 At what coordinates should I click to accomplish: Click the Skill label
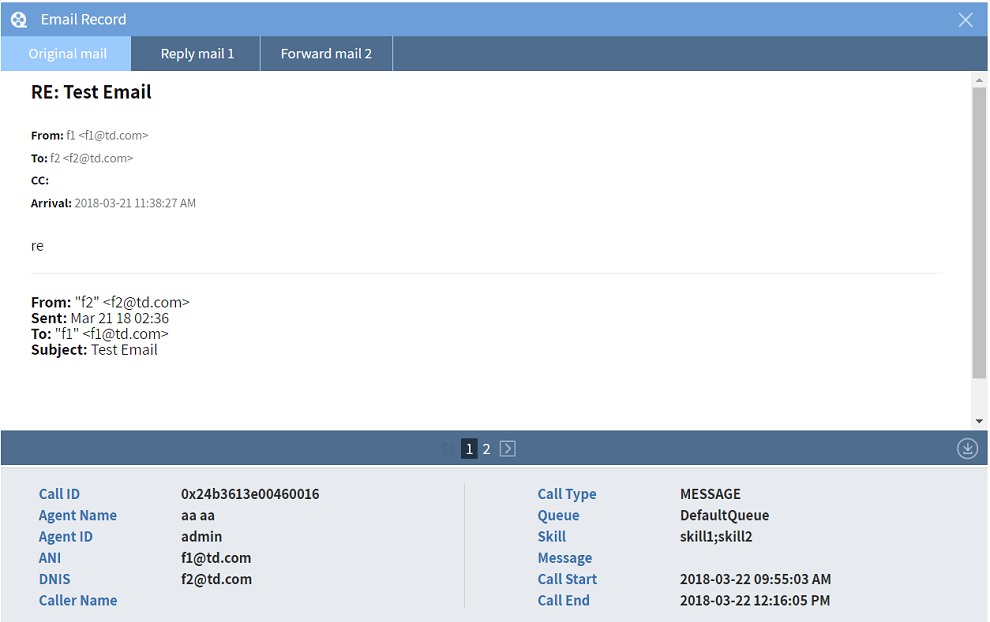point(551,536)
